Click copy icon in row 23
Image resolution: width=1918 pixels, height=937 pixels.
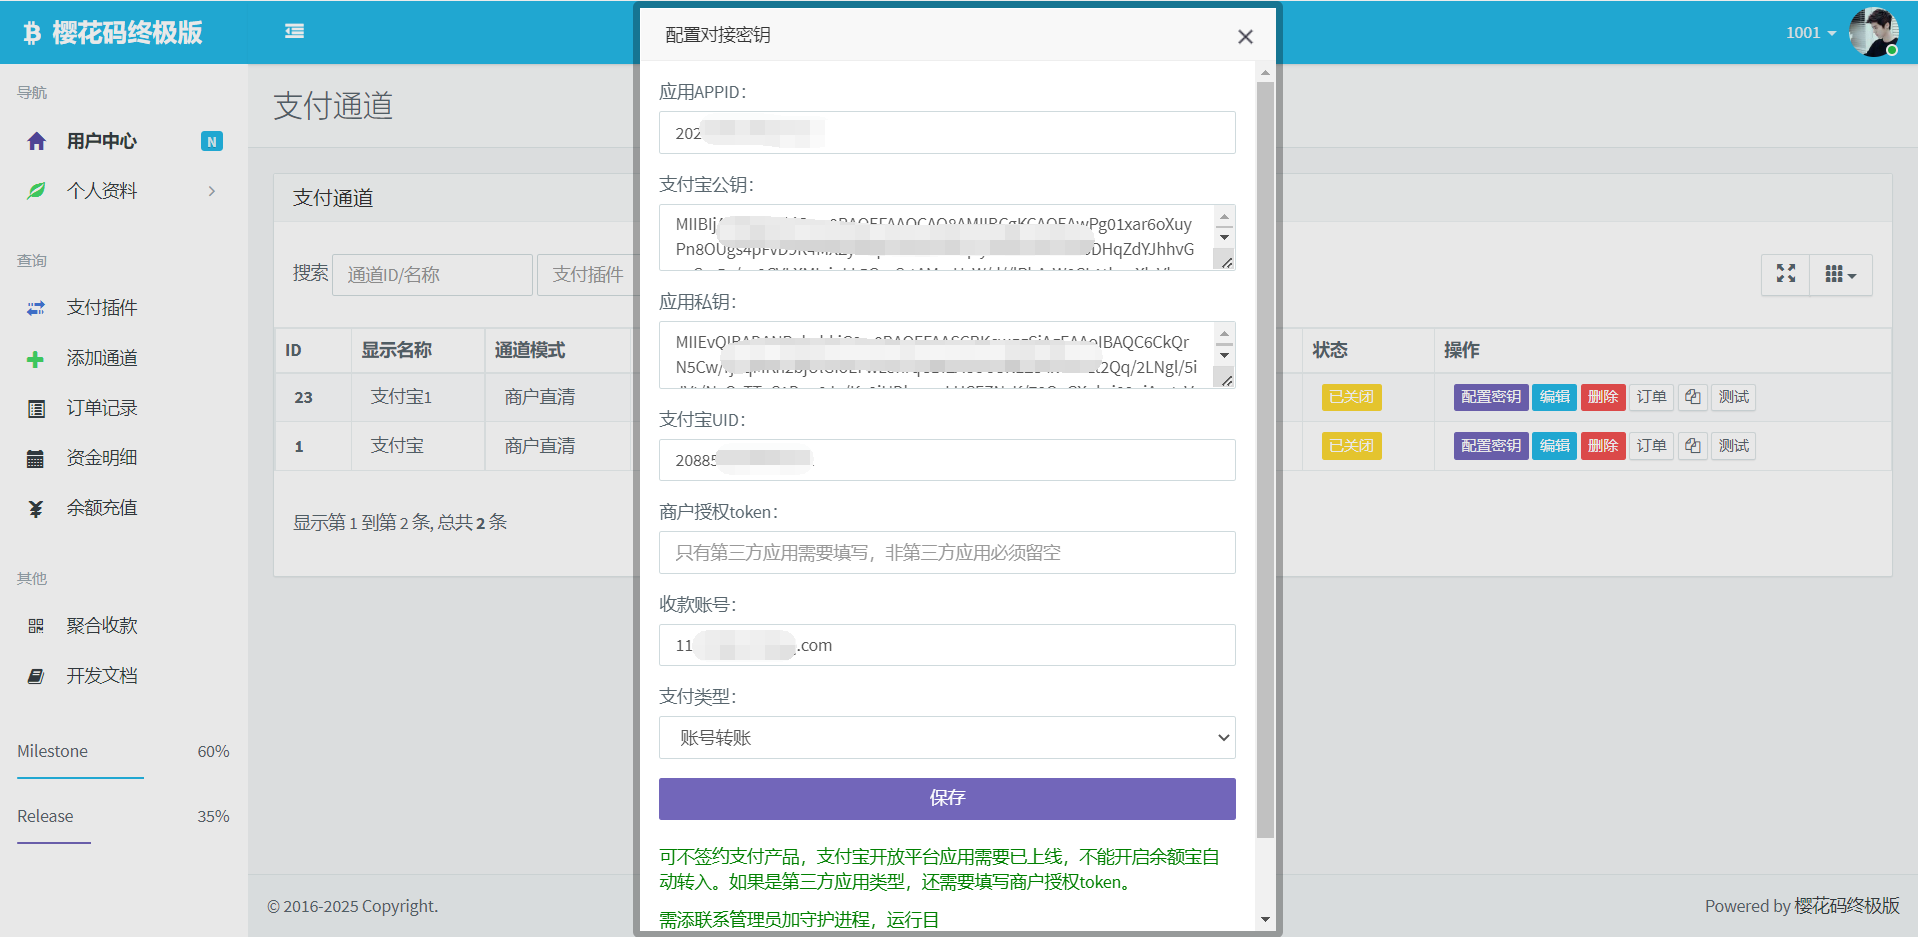(1692, 397)
